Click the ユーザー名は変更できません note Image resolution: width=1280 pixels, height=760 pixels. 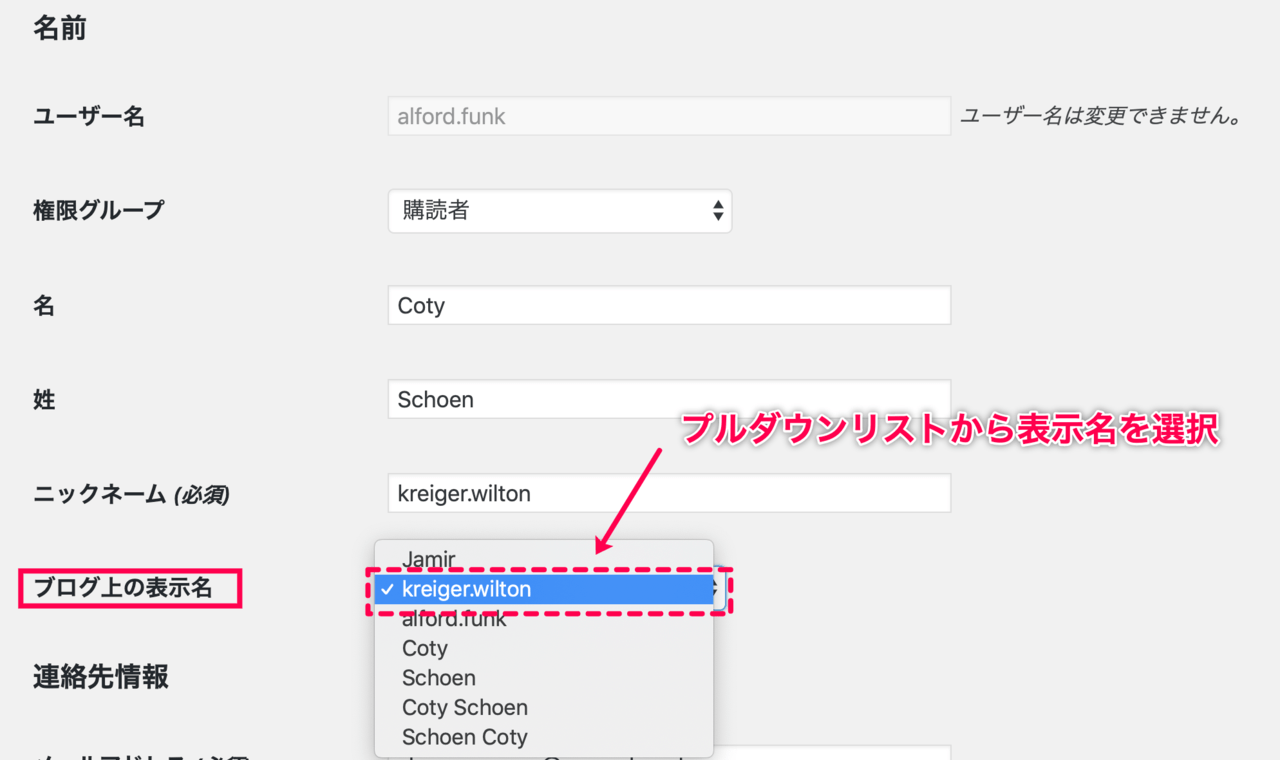1101,116
